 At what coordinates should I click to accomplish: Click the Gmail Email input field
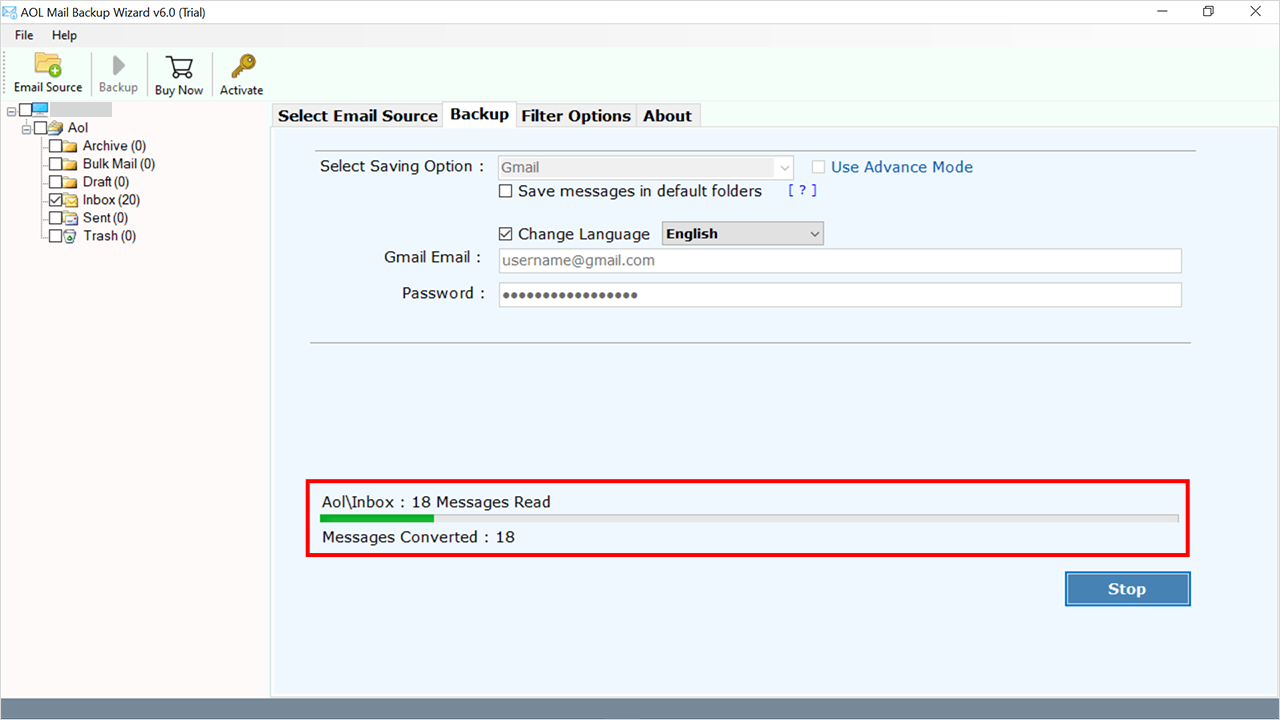[840, 260]
